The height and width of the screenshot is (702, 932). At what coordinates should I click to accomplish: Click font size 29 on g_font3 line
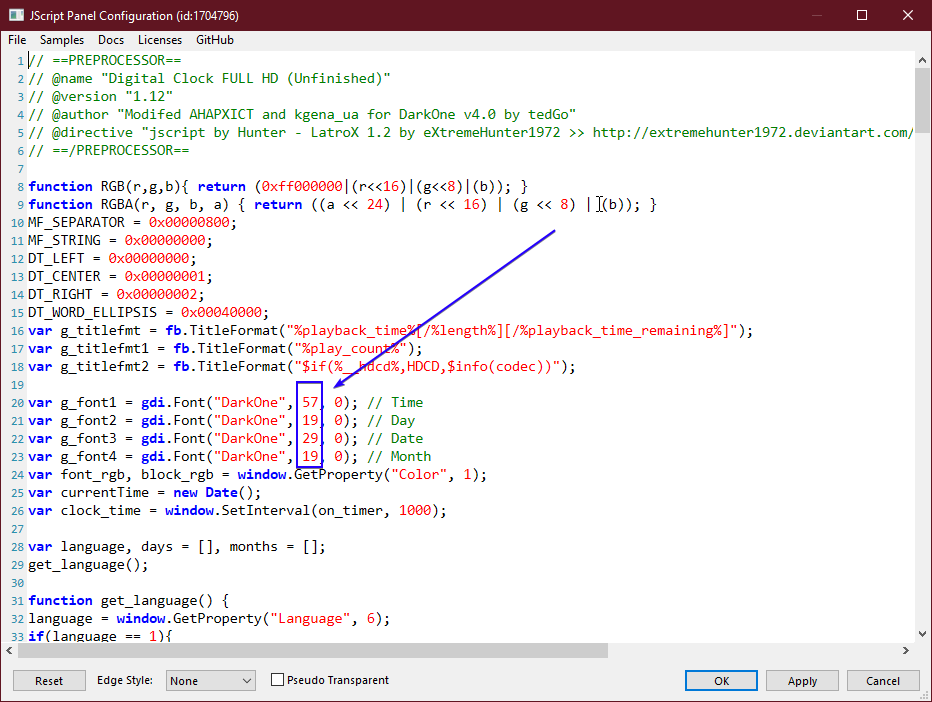coord(310,439)
